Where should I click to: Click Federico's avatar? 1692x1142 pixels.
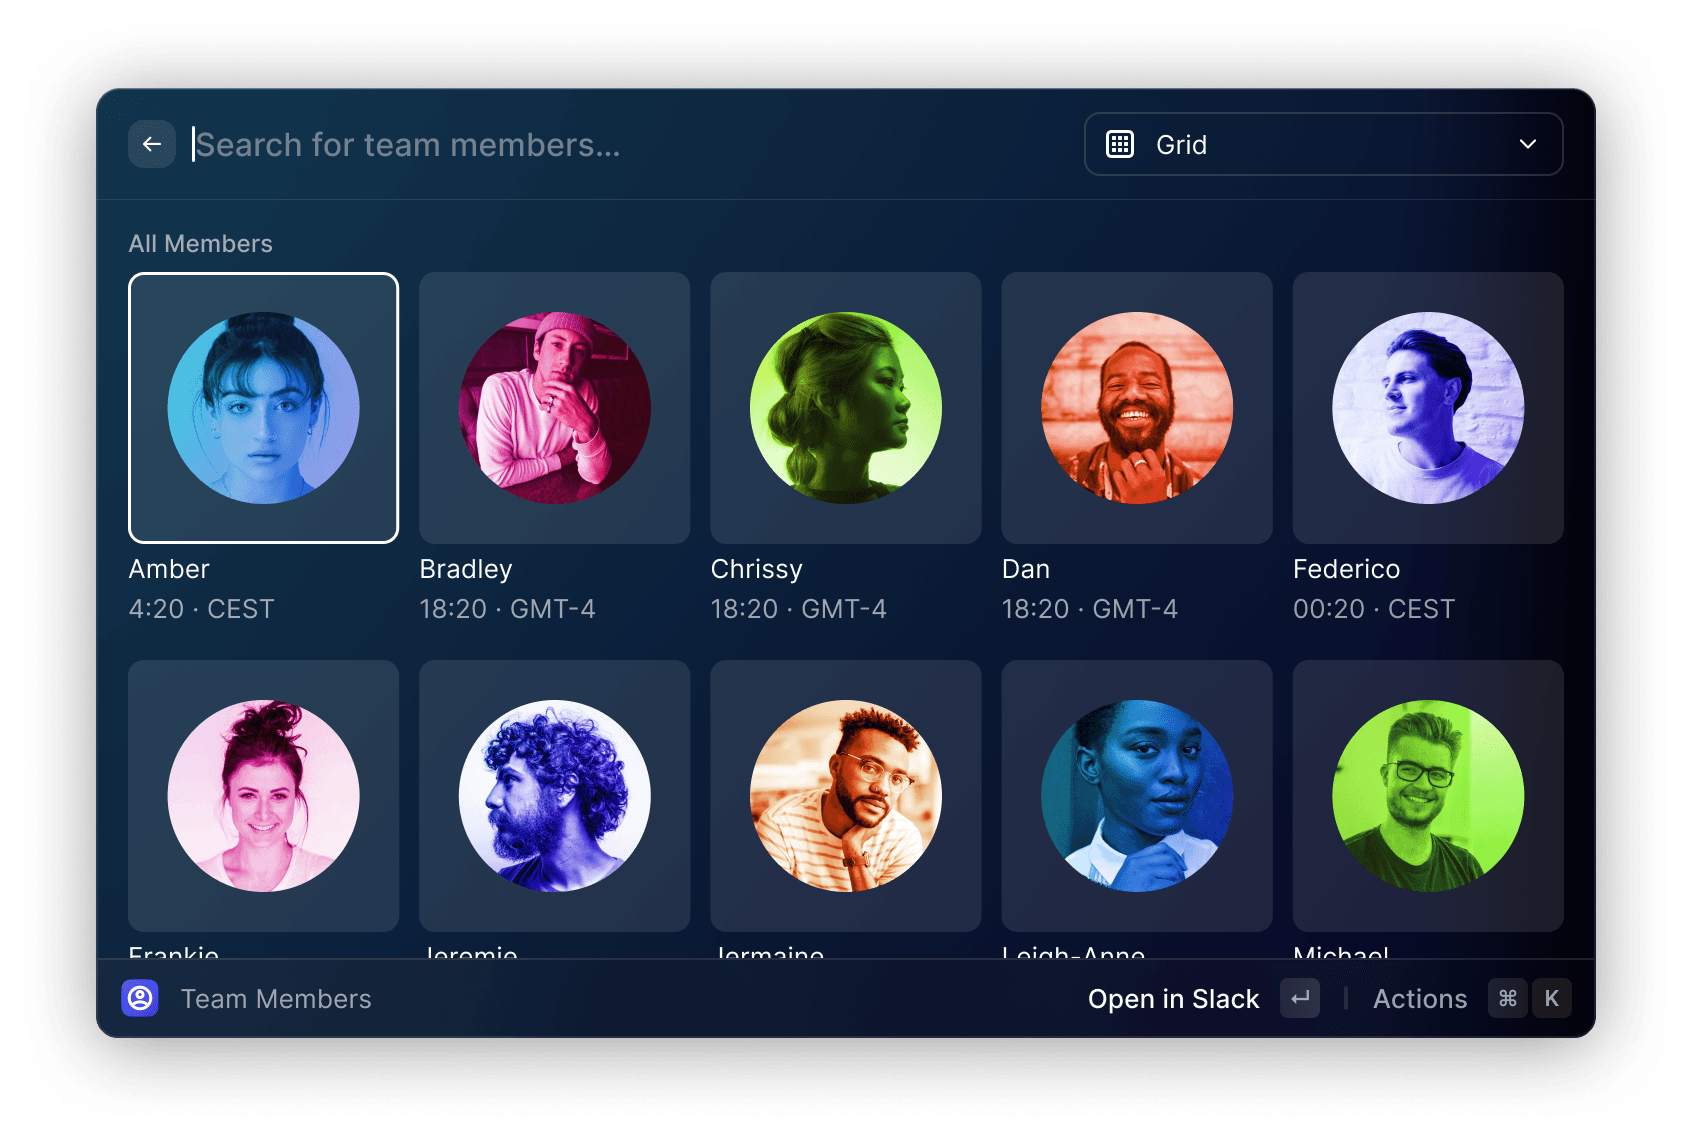pos(1427,407)
